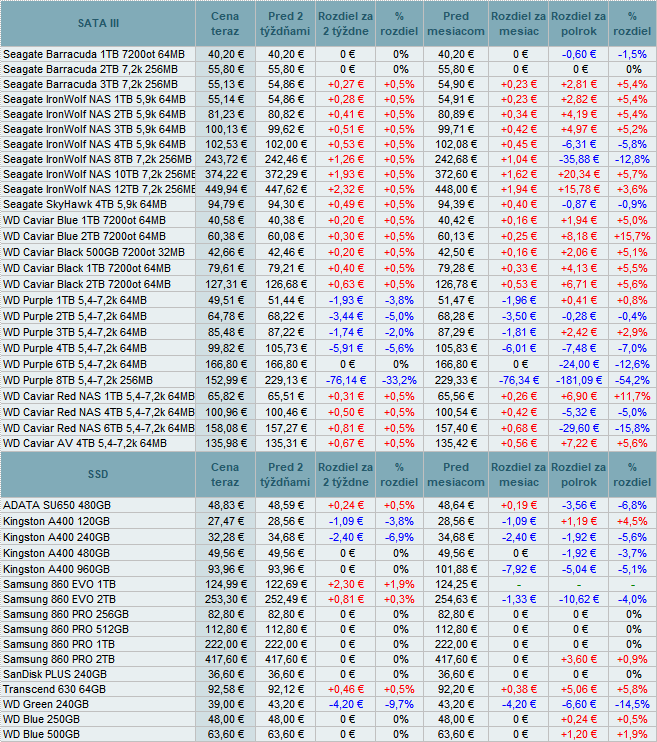This screenshot has height=742, width=657.
Task: Select WD Purple 6TB row name
Action: (x=75, y=364)
